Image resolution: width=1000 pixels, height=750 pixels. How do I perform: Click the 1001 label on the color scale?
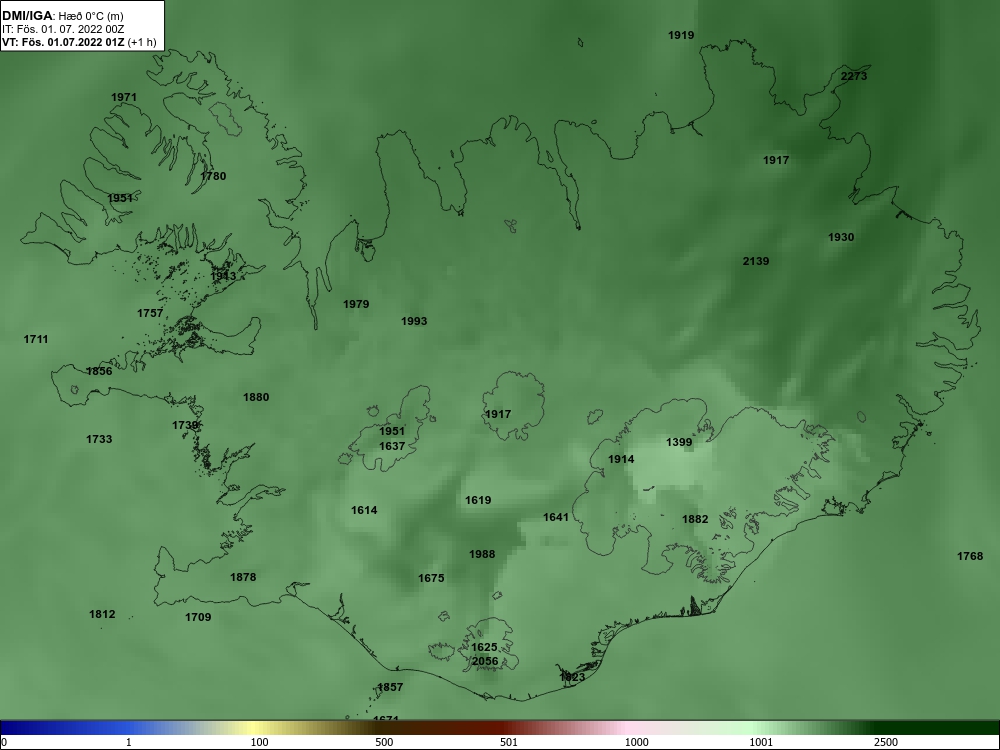click(x=761, y=742)
